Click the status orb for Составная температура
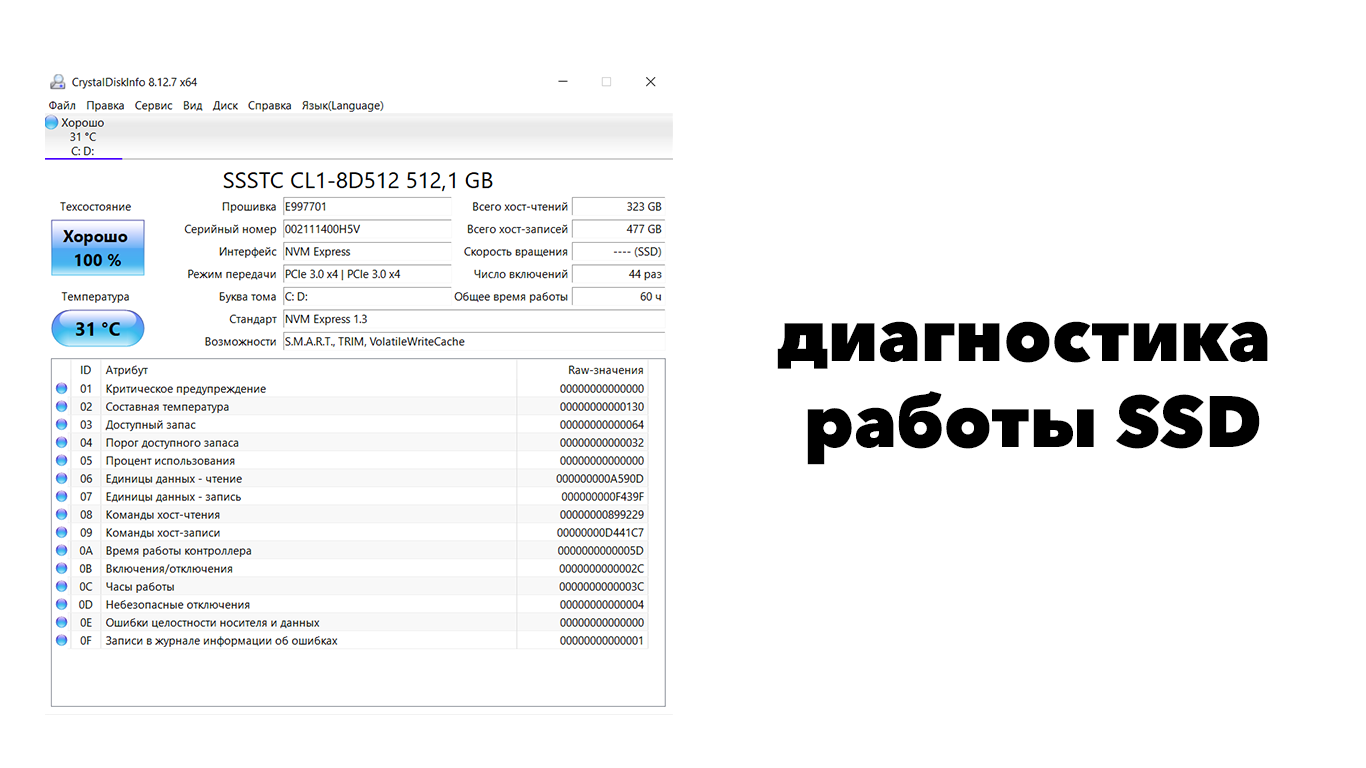 coord(62,406)
